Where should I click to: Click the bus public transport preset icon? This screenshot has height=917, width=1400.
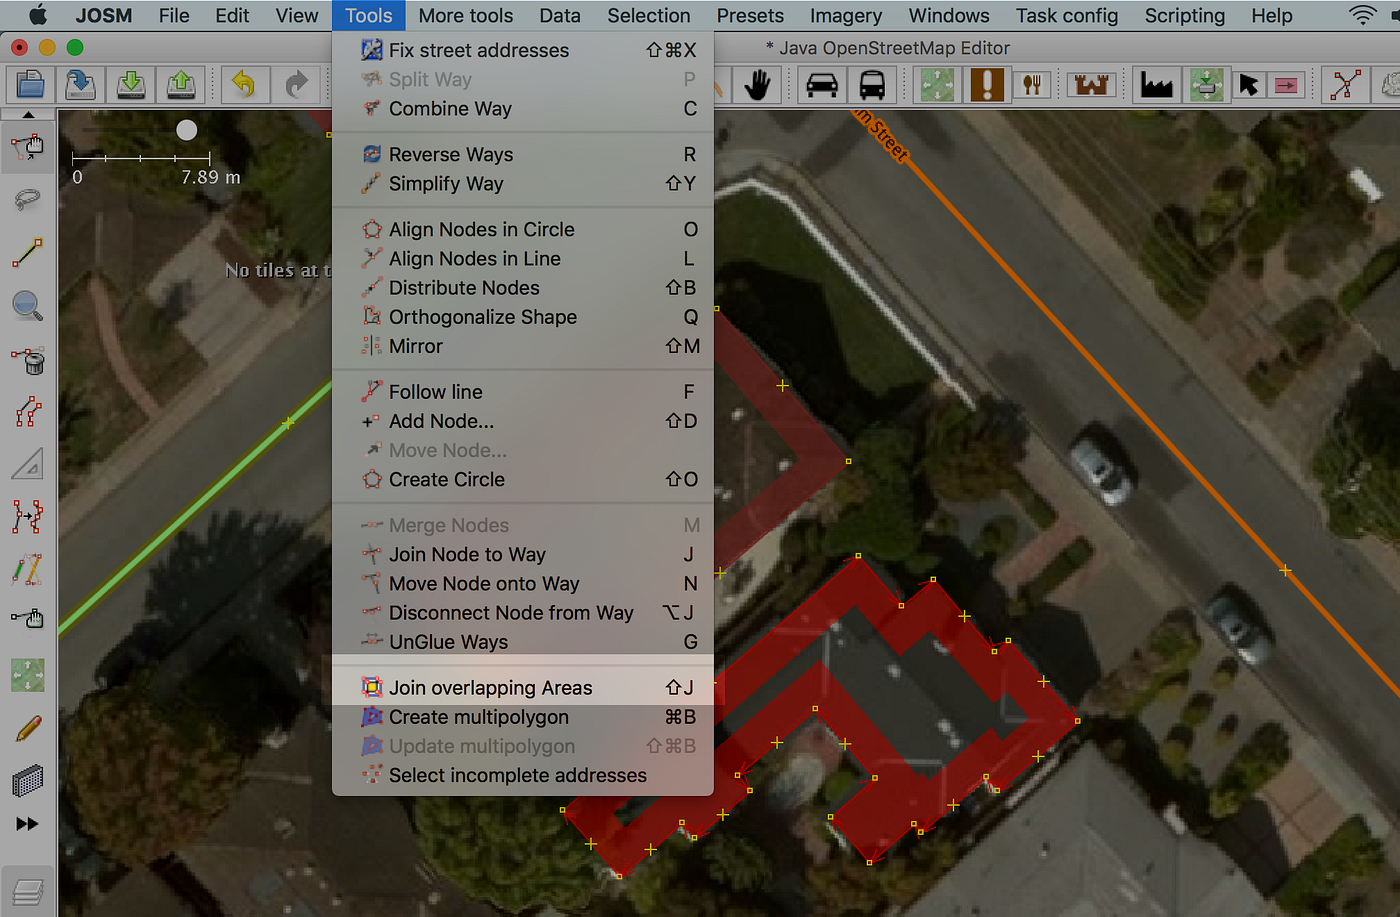(x=871, y=85)
